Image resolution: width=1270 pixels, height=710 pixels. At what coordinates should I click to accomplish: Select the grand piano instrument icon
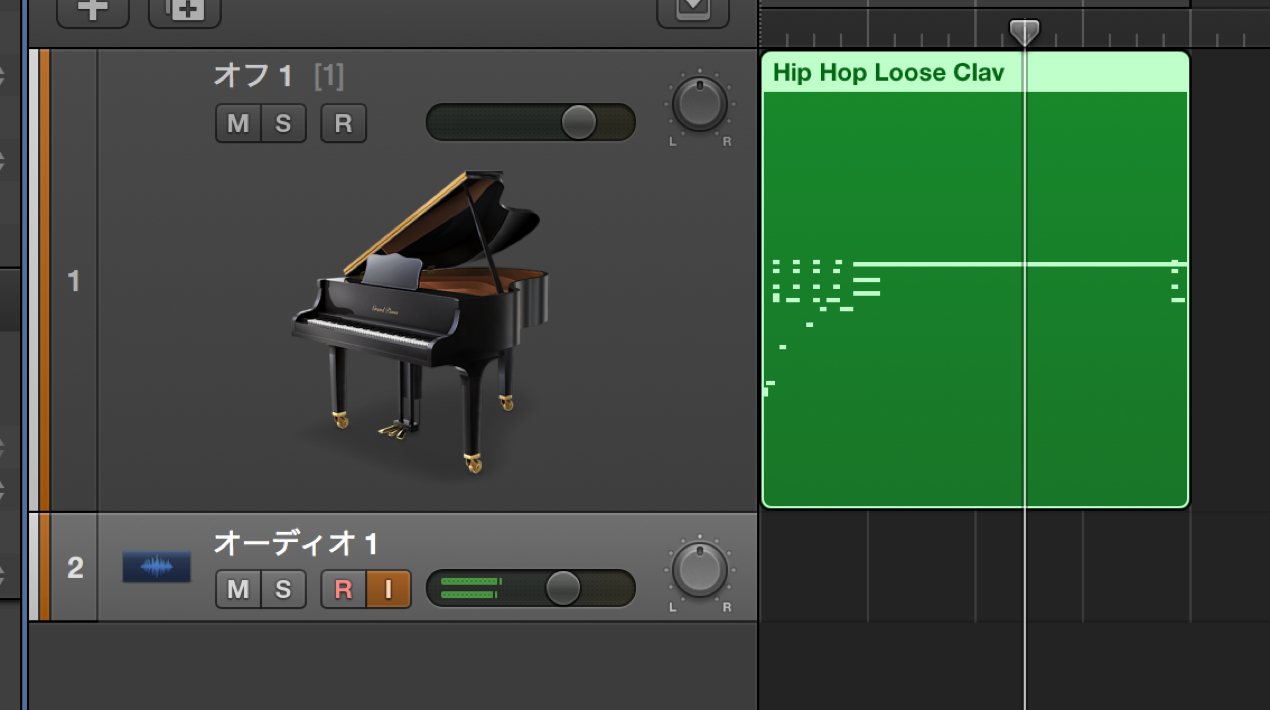[420, 320]
